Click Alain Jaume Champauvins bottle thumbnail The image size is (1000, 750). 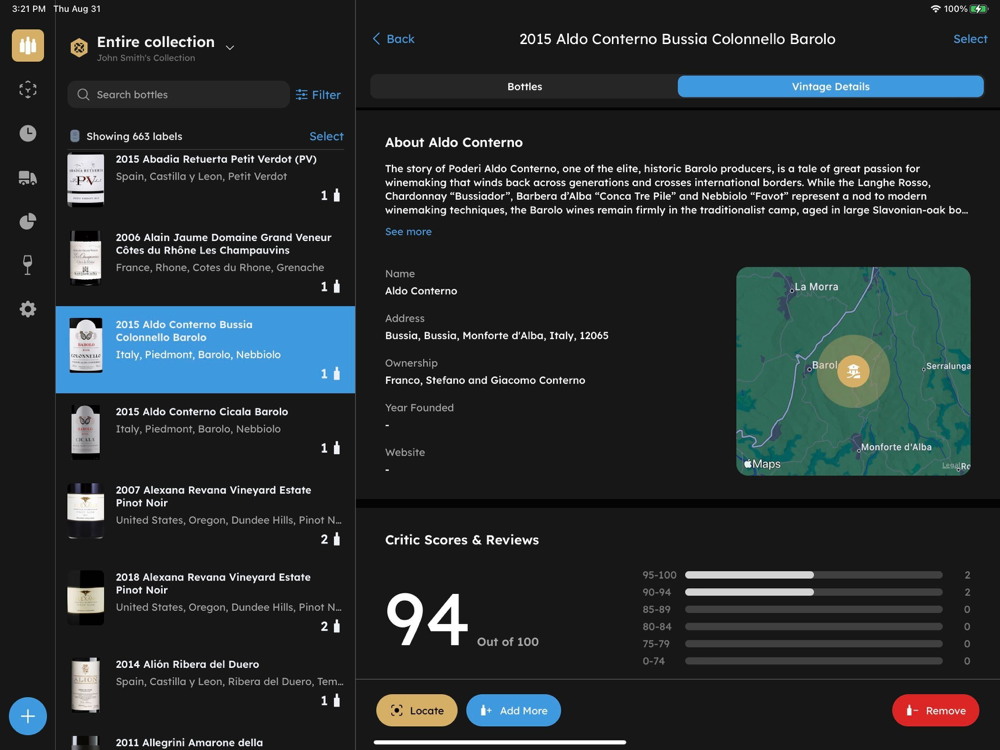[85, 258]
